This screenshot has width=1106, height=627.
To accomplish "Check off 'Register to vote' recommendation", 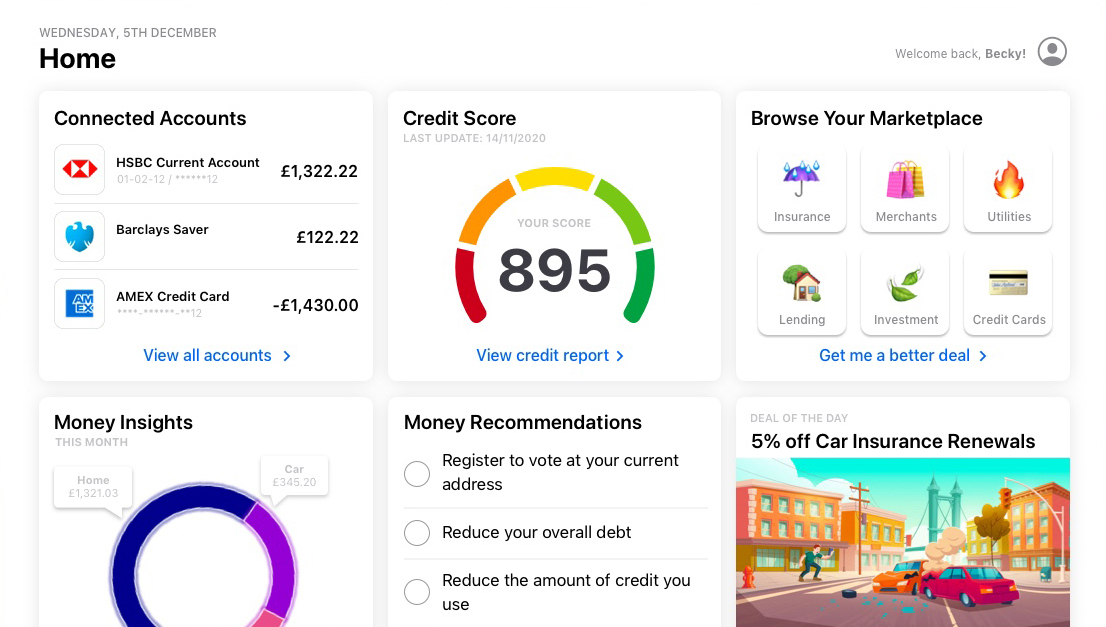I will point(417,473).
